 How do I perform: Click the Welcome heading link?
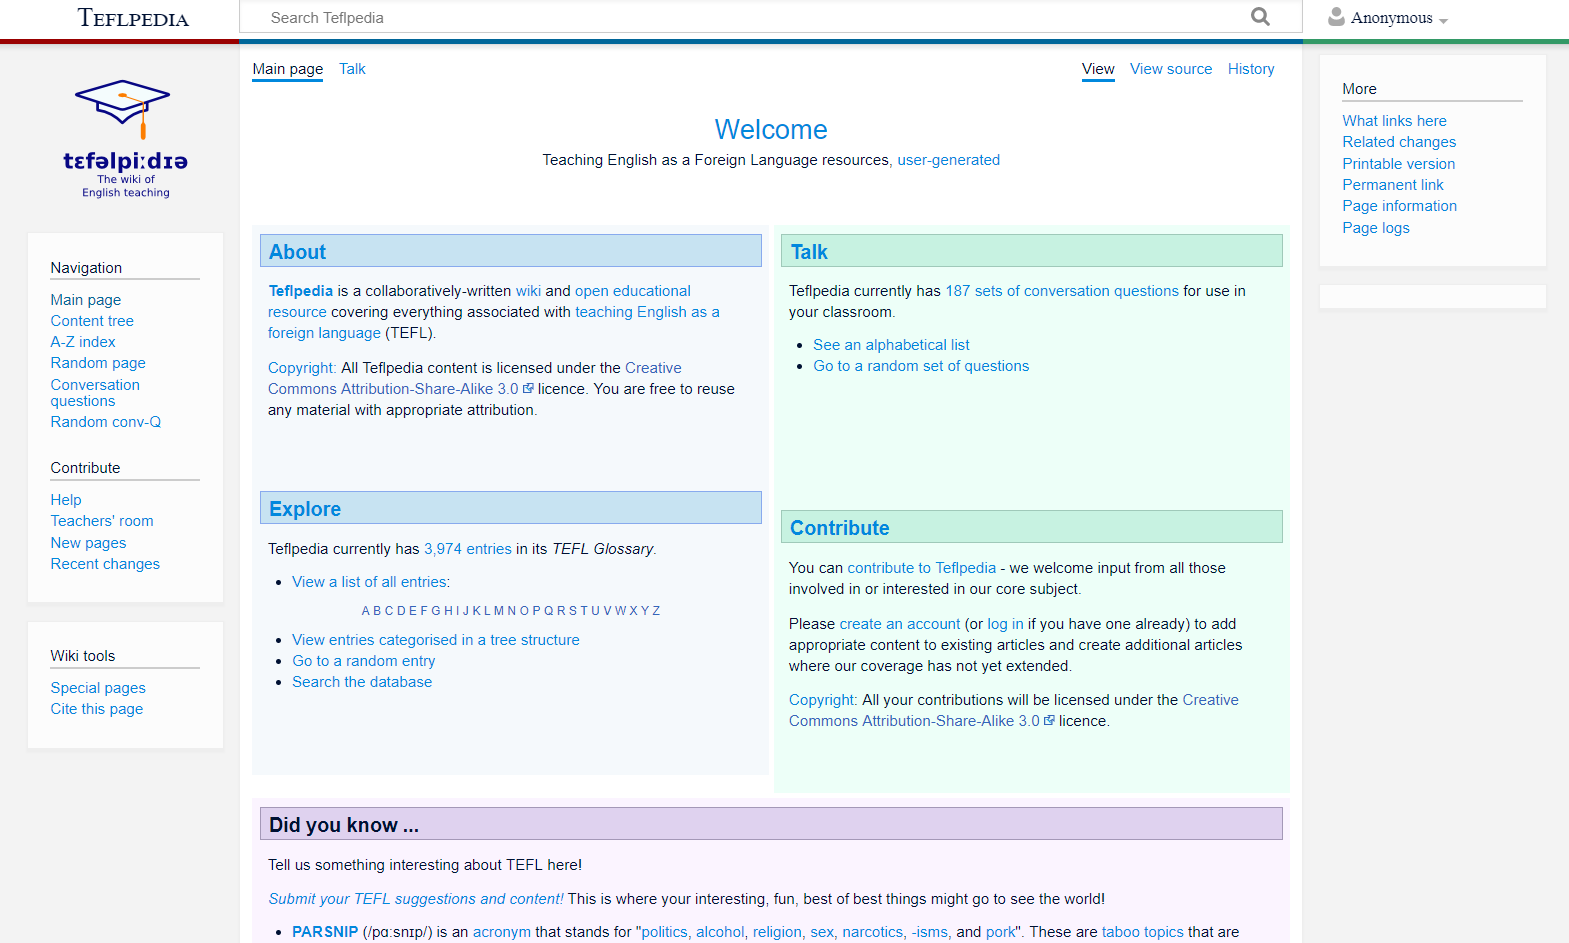(771, 130)
